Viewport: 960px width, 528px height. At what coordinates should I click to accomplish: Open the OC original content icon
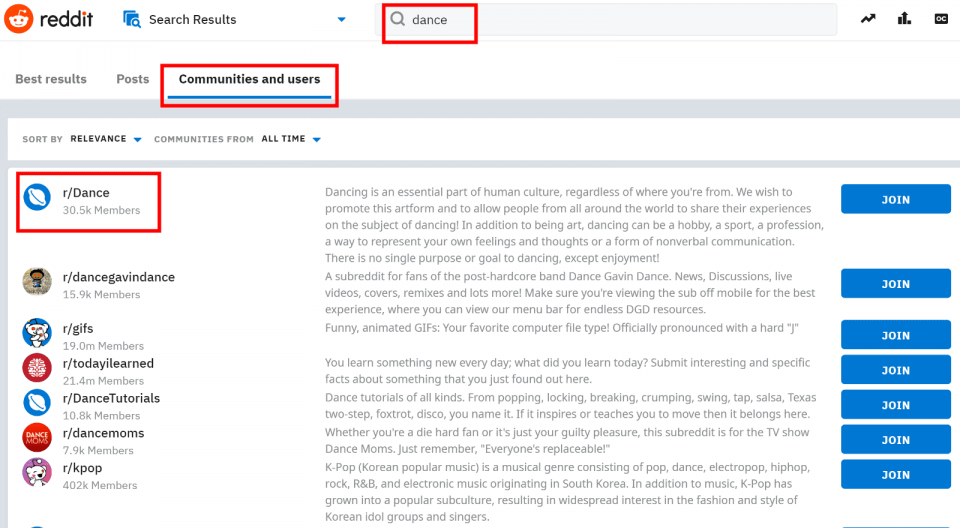pyautogui.click(x=941, y=19)
